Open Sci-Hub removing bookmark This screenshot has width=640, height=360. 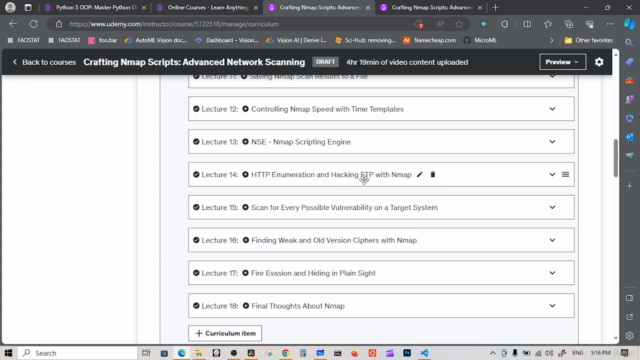[365, 40]
